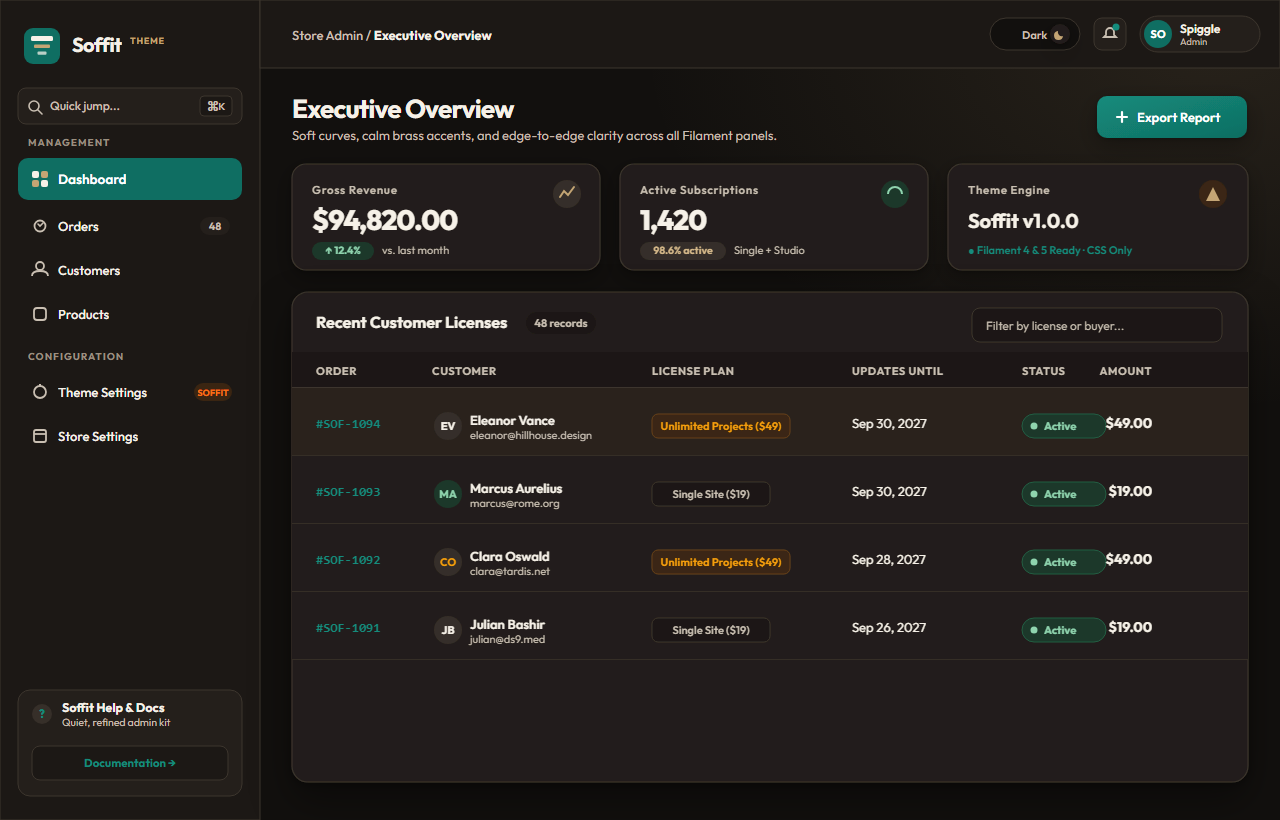Click the ⌘K shortcut badge
The height and width of the screenshot is (820, 1280).
tap(216, 107)
